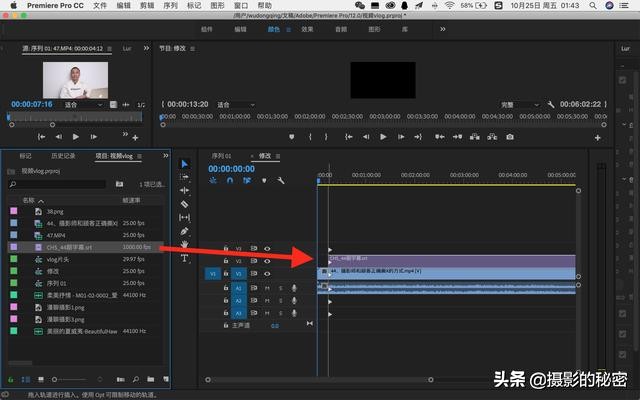Select the Selection arrow tool

pyautogui.click(x=184, y=164)
